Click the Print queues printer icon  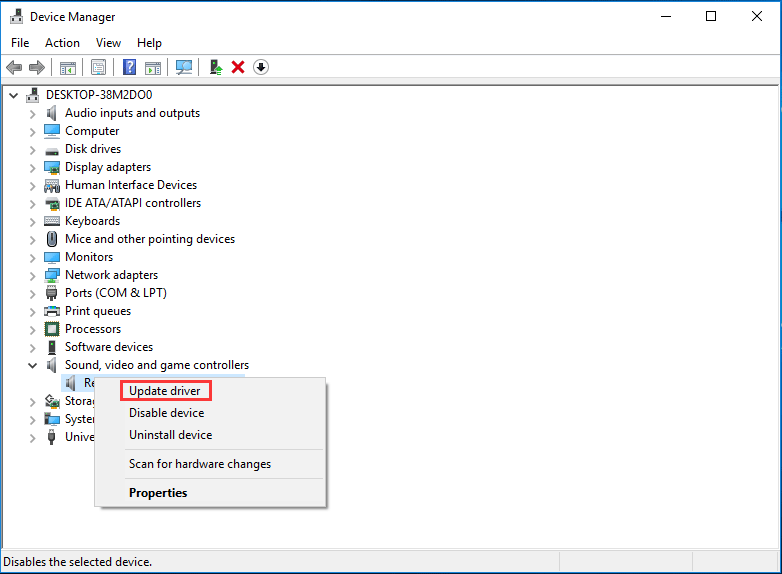(x=52, y=312)
